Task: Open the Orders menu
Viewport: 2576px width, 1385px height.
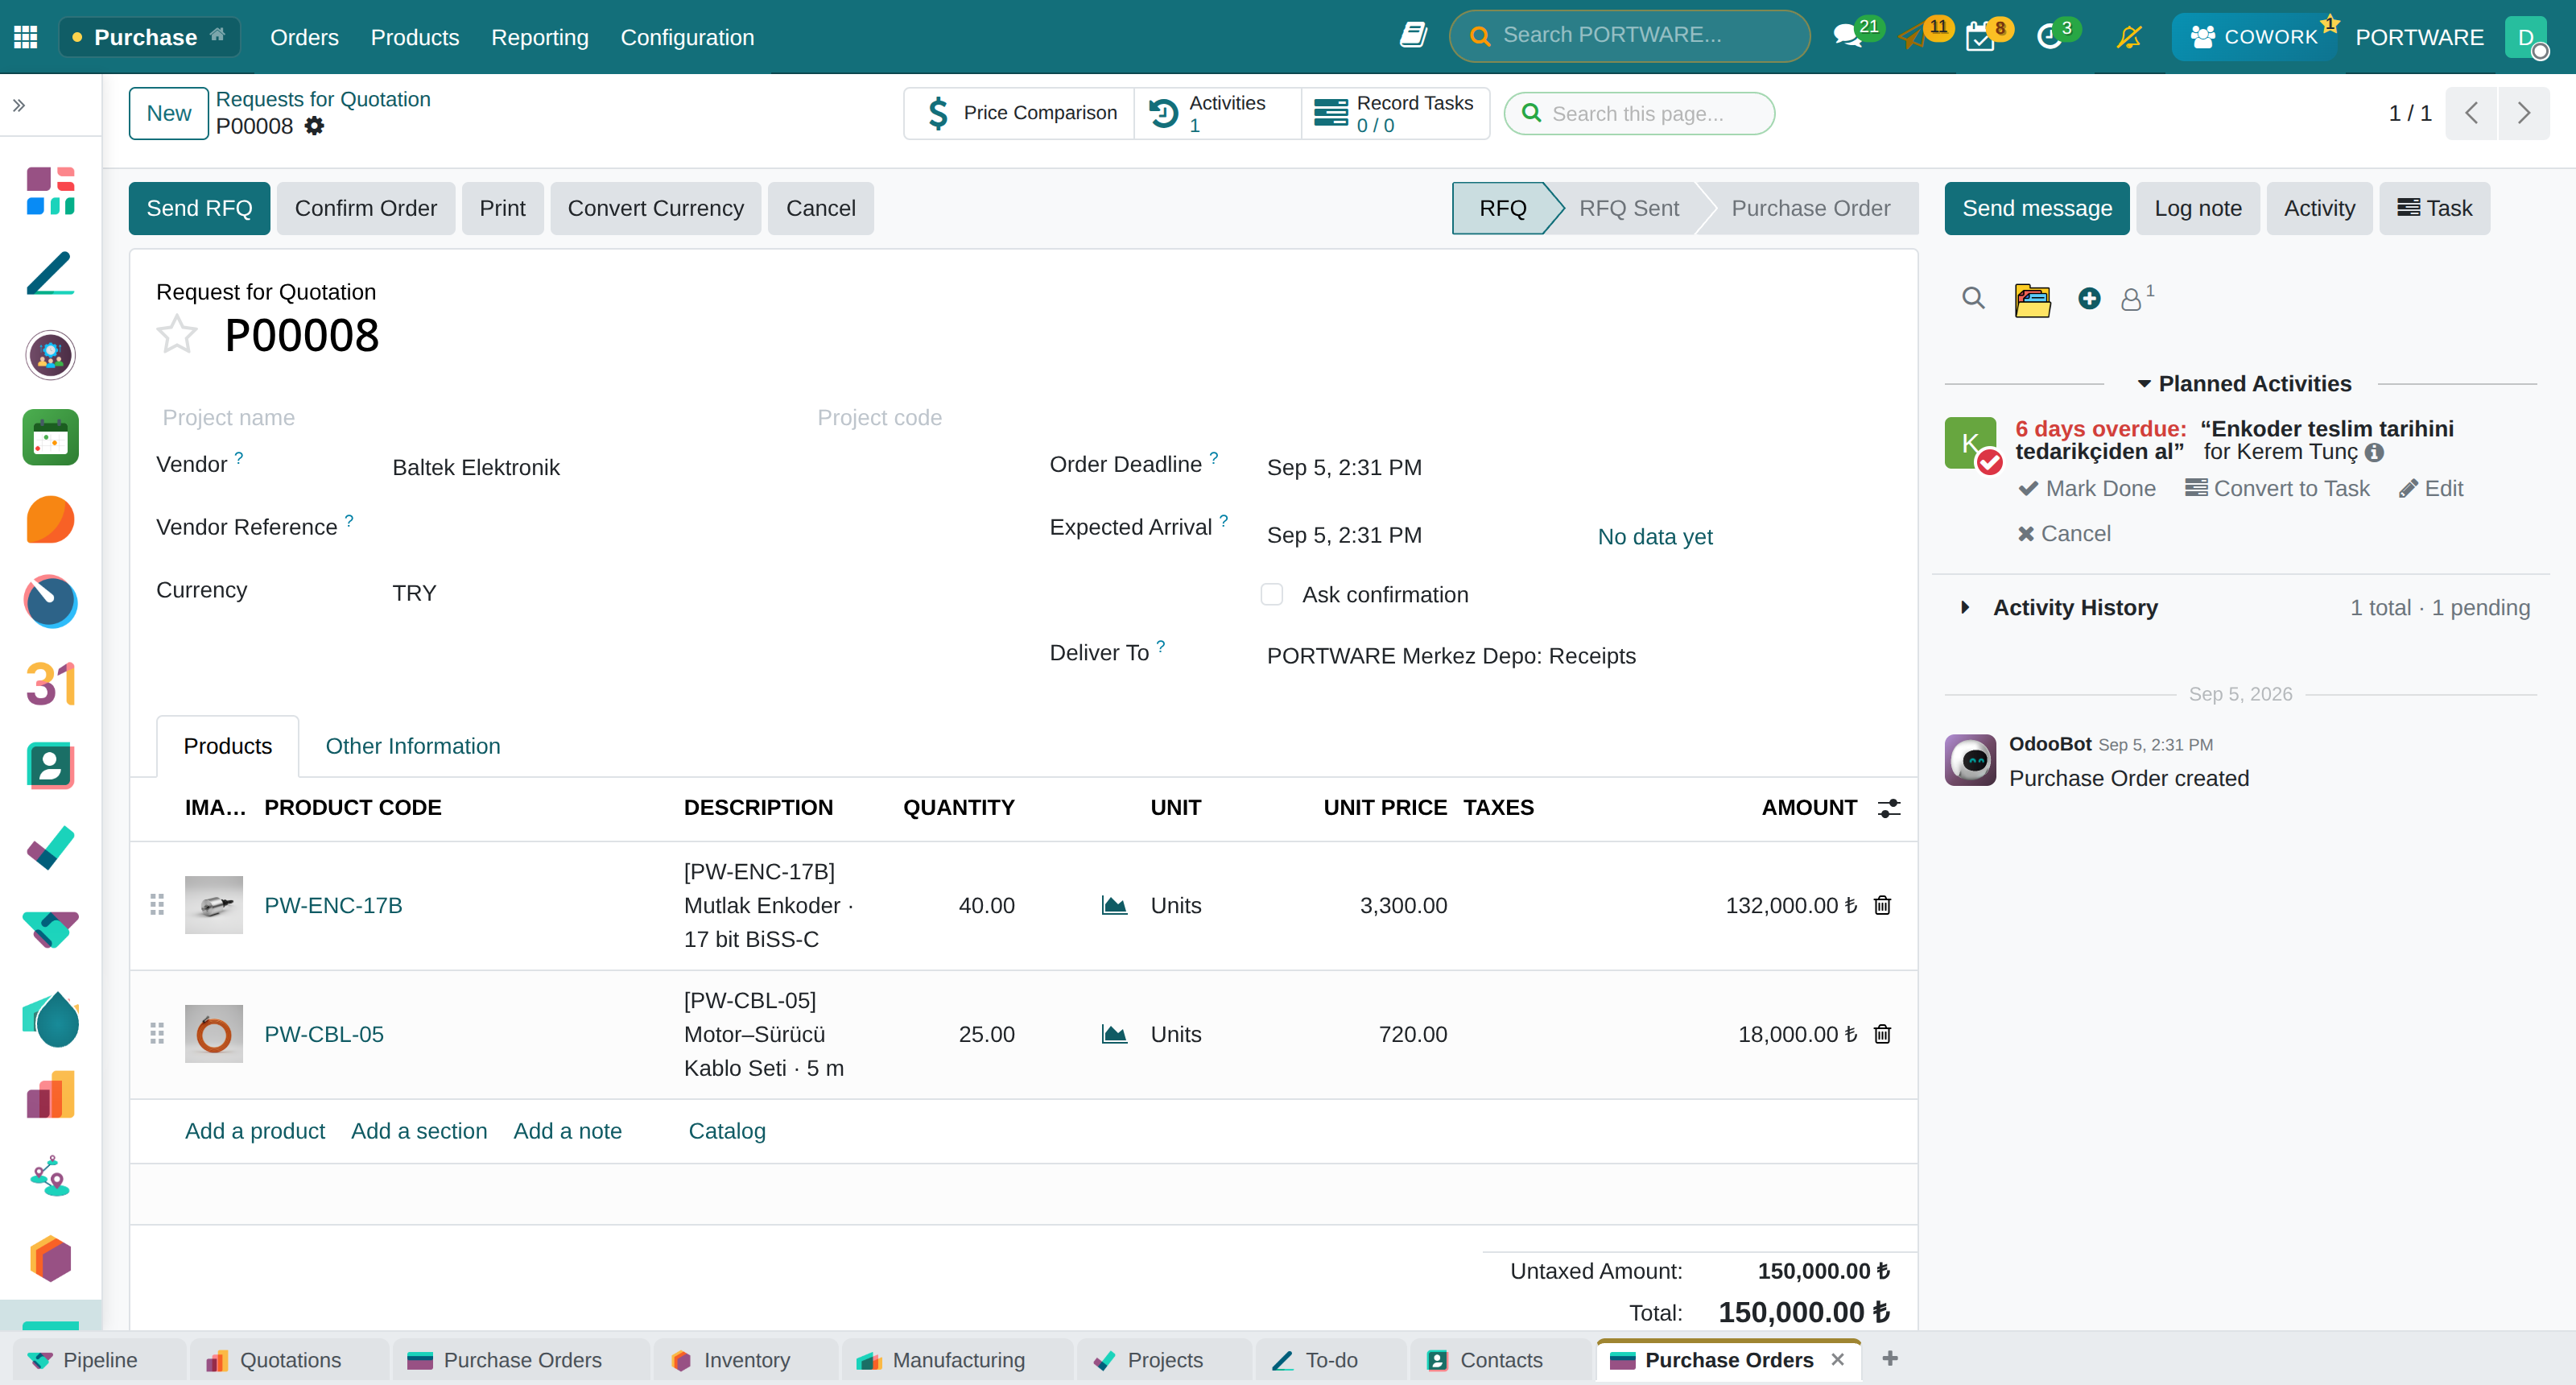Action: point(304,37)
